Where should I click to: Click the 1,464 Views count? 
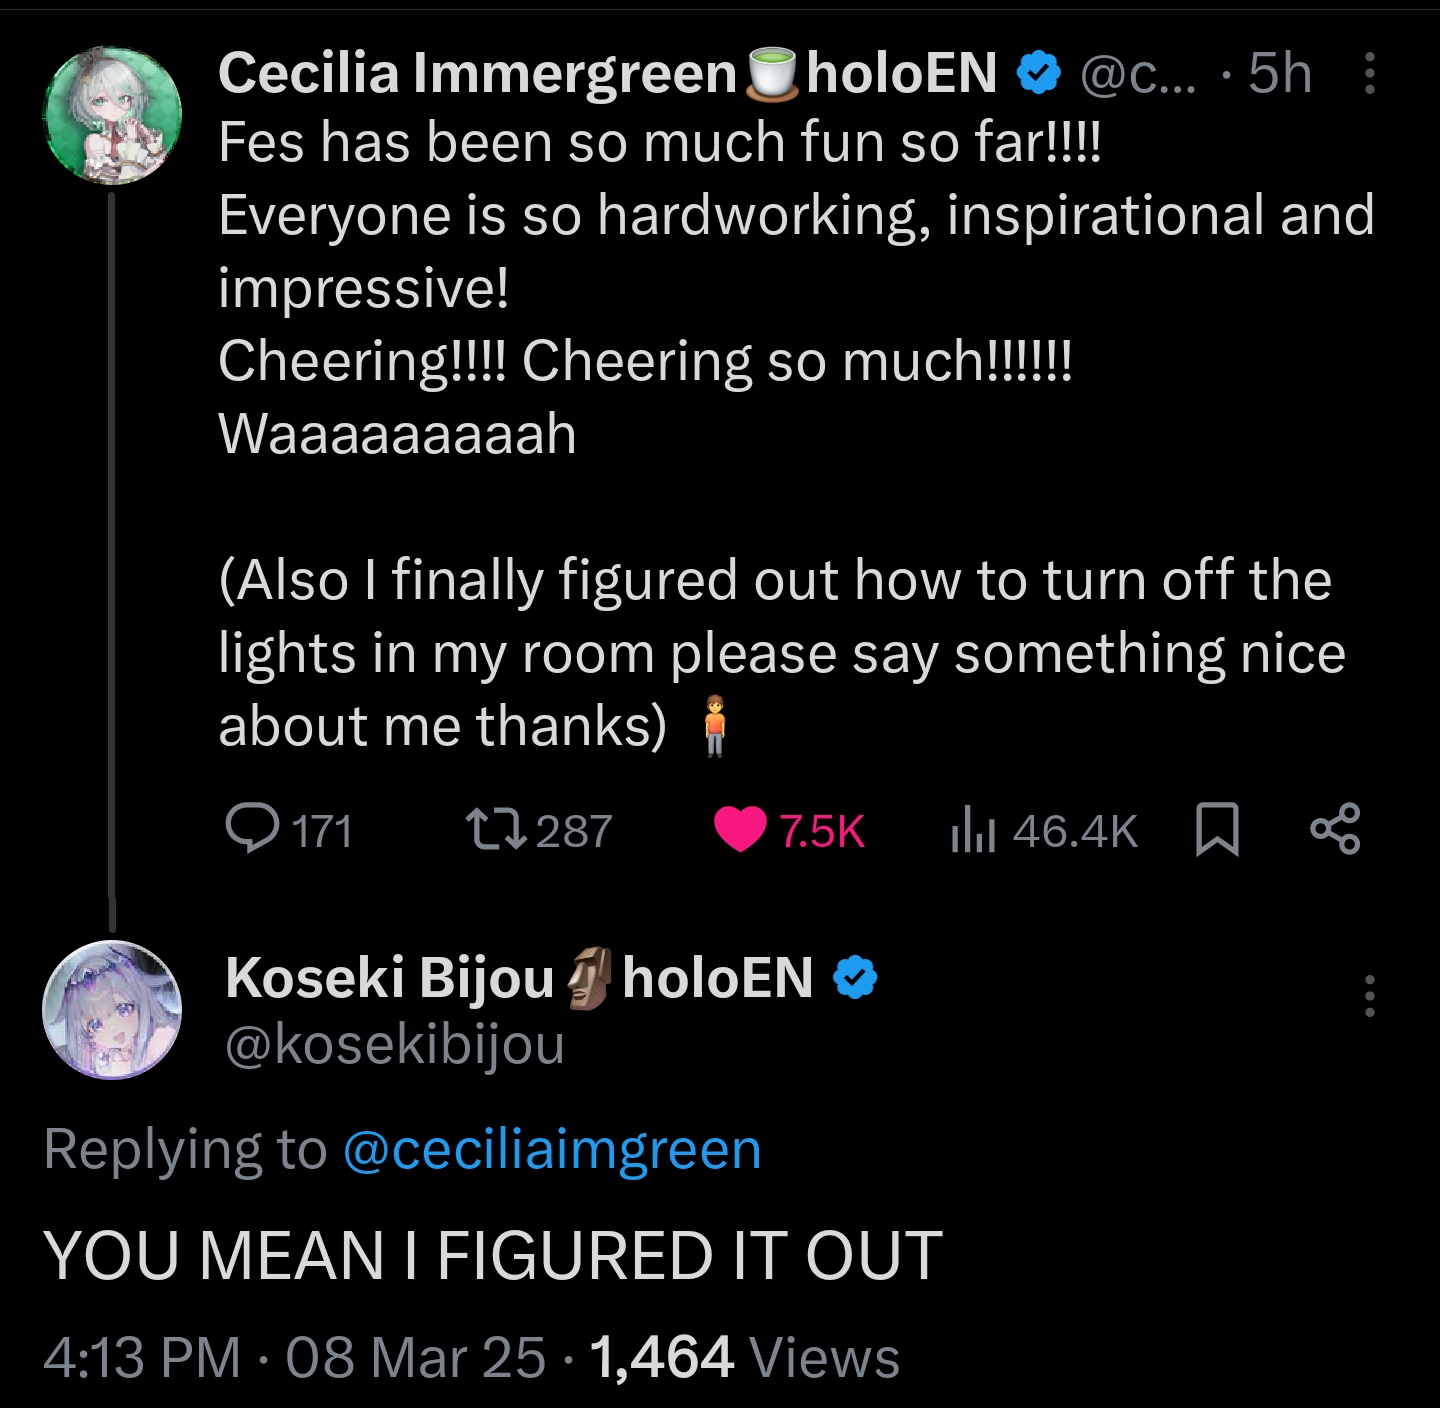pyautogui.click(x=745, y=1358)
